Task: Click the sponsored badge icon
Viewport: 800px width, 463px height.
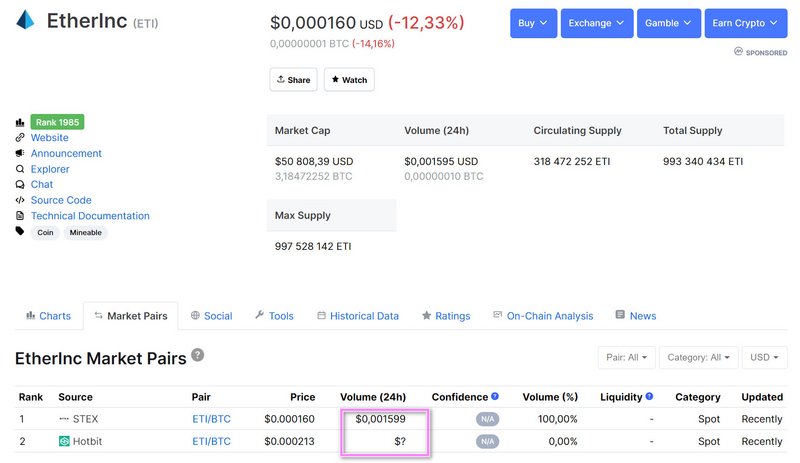Action: click(x=738, y=52)
